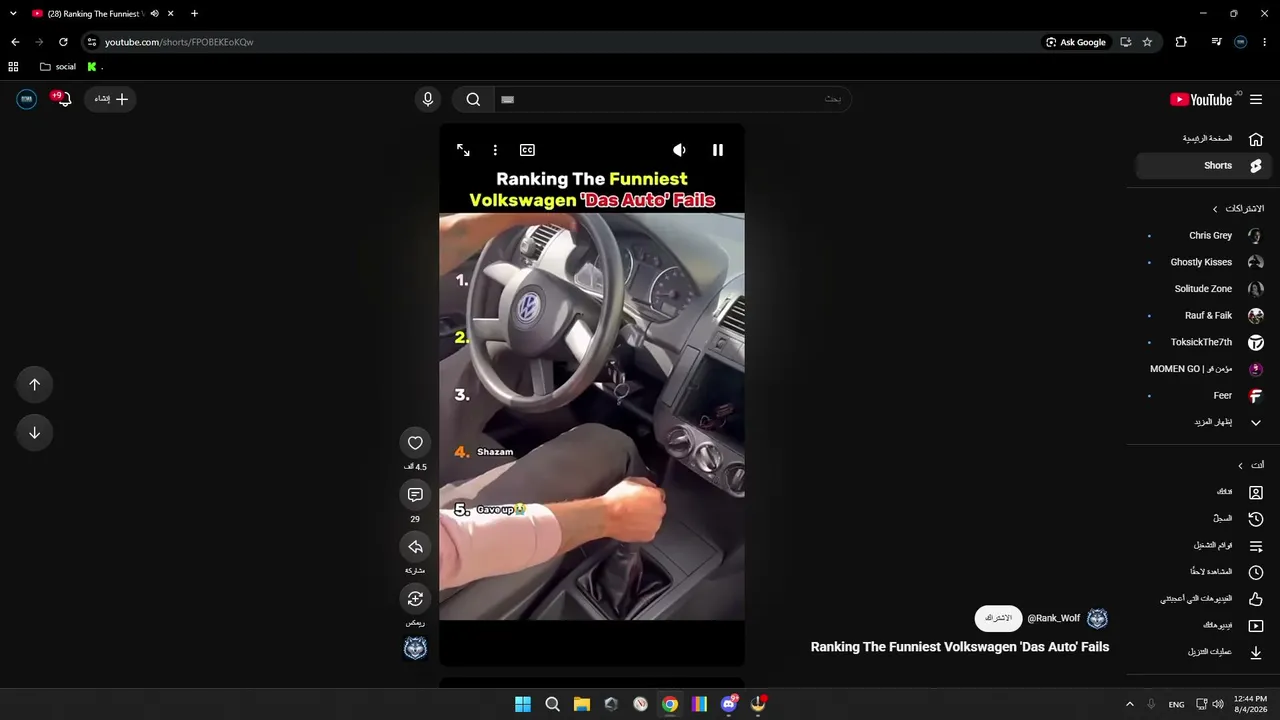Viewport: 1280px width, 720px height.
Task: Open the Create video button
Action: (110, 99)
